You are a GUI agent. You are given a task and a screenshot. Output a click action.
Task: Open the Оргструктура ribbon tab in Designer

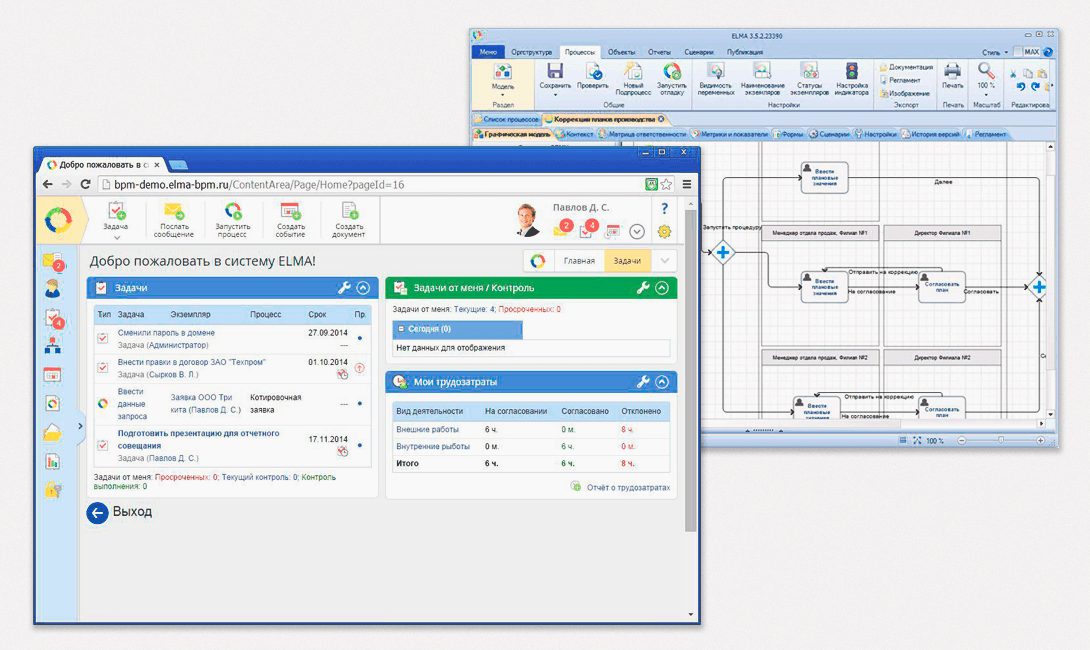[x=531, y=52]
